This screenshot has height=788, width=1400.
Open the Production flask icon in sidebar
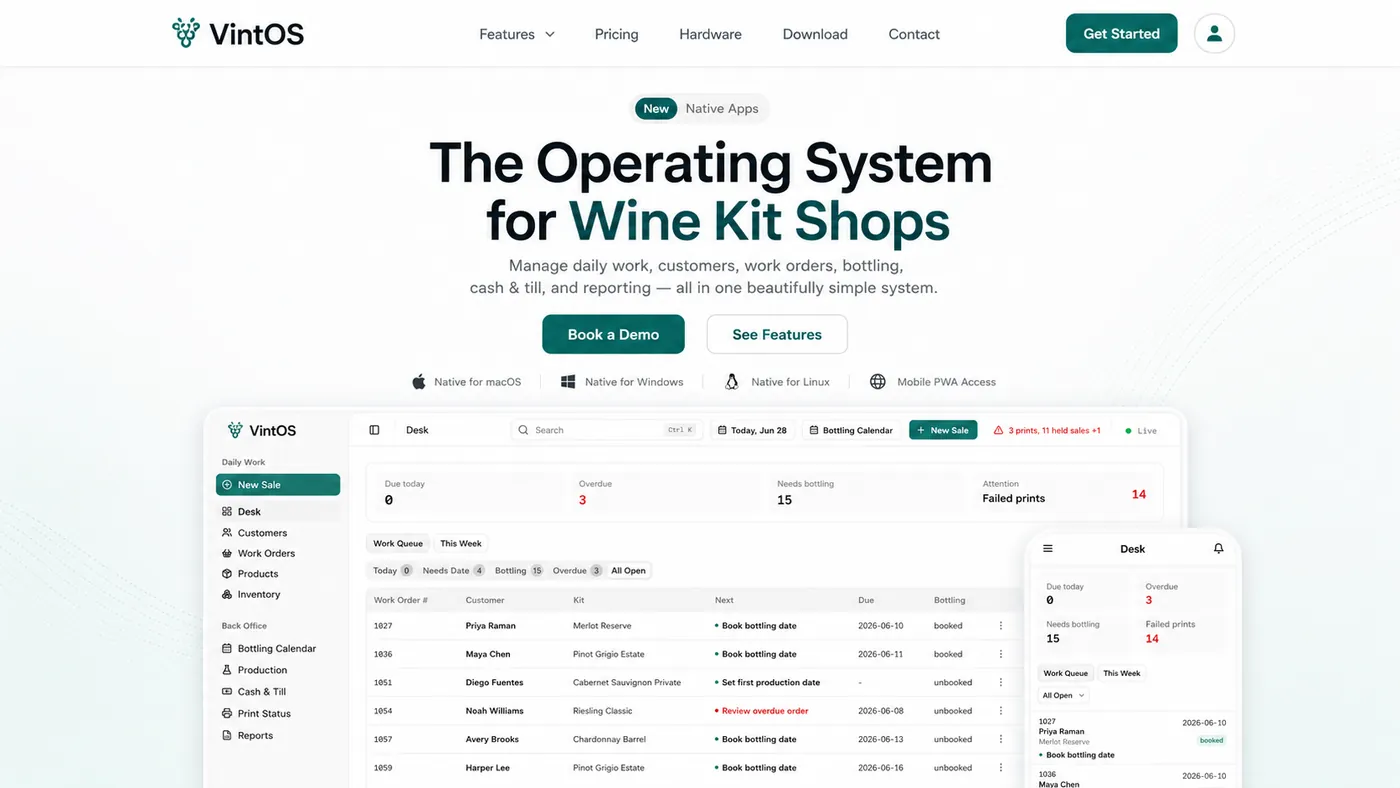227,670
